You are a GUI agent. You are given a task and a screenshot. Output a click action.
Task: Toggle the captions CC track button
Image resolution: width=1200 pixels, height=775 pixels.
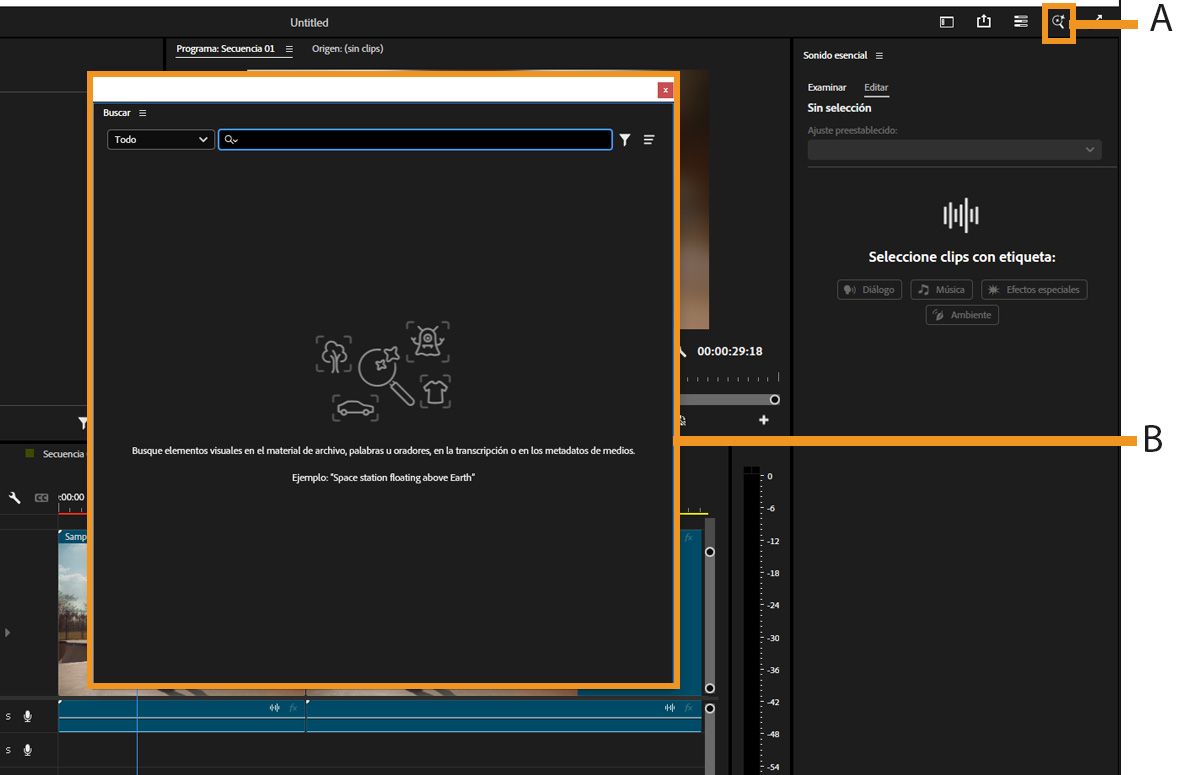click(x=42, y=497)
